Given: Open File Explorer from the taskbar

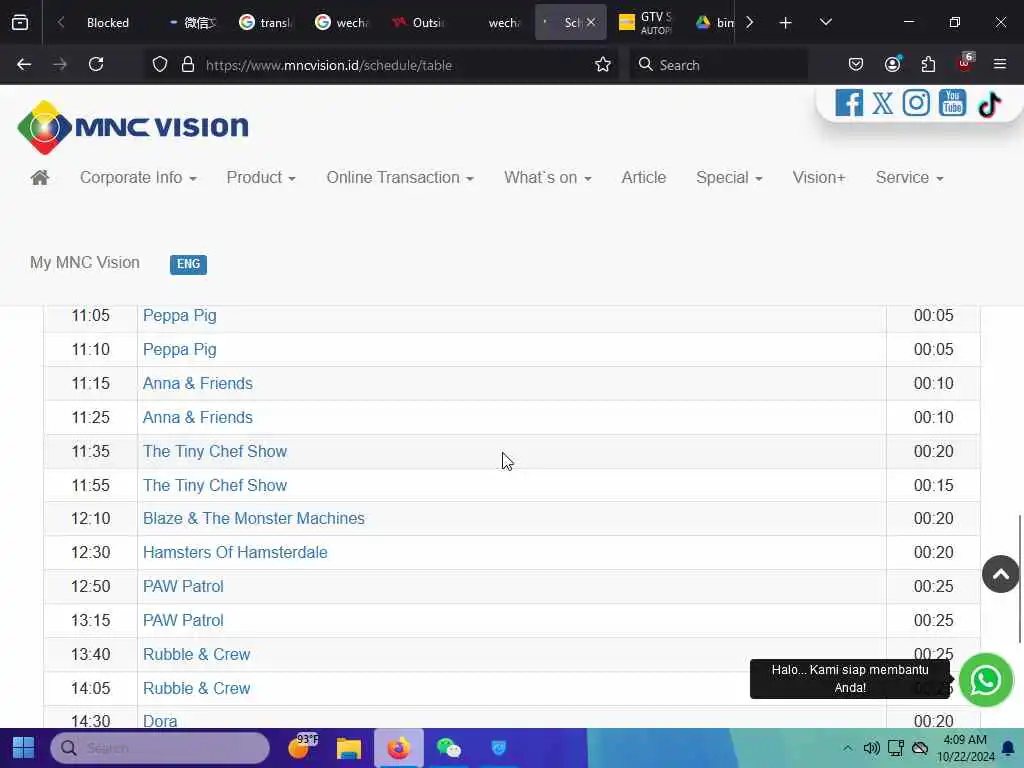Looking at the screenshot, I should [349, 748].
